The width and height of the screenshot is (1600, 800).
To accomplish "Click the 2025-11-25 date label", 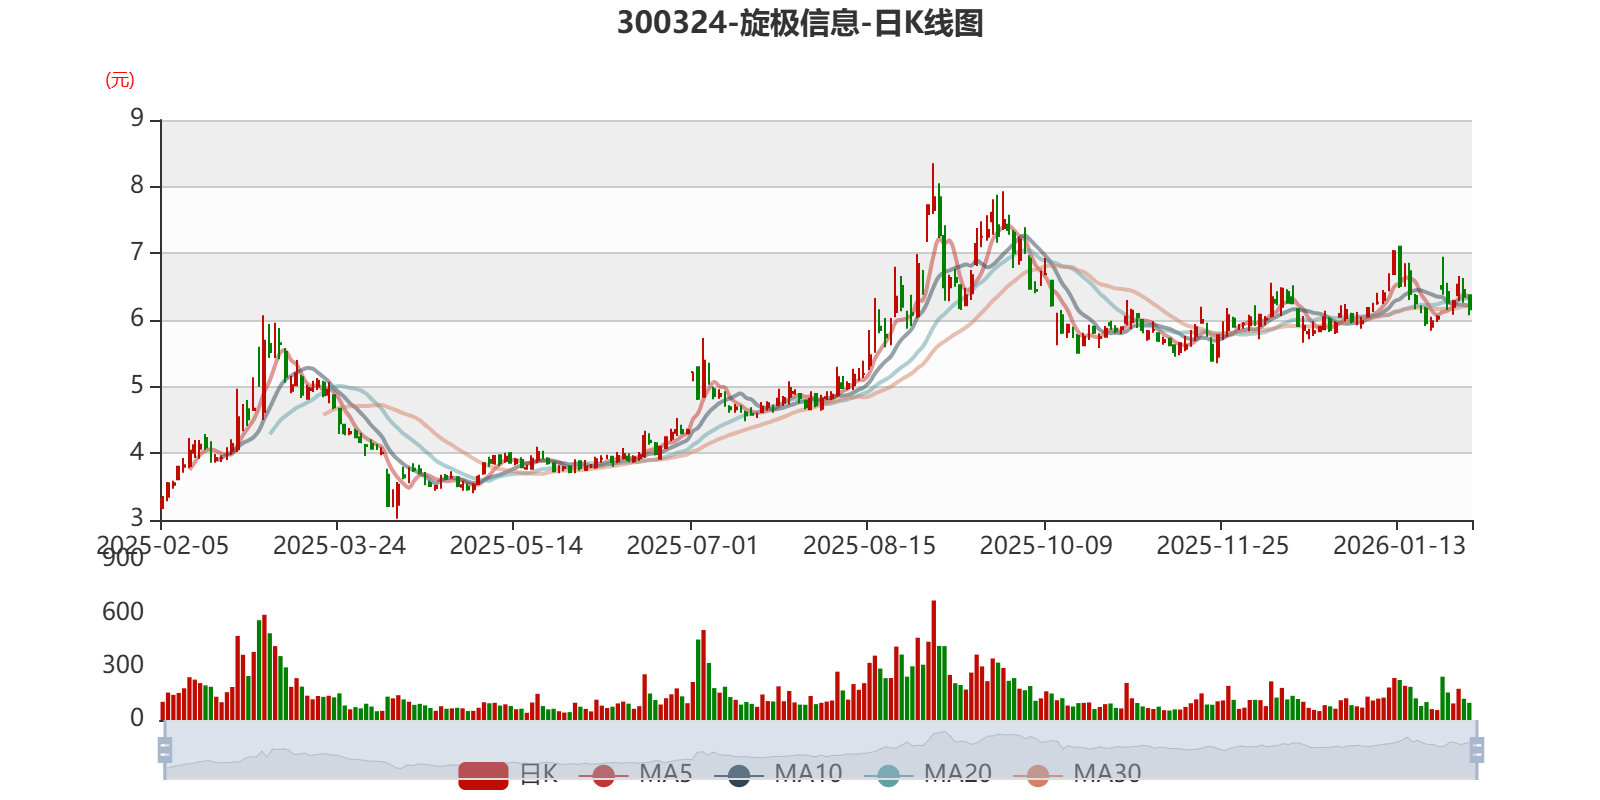I will (x=1222, y=546).
